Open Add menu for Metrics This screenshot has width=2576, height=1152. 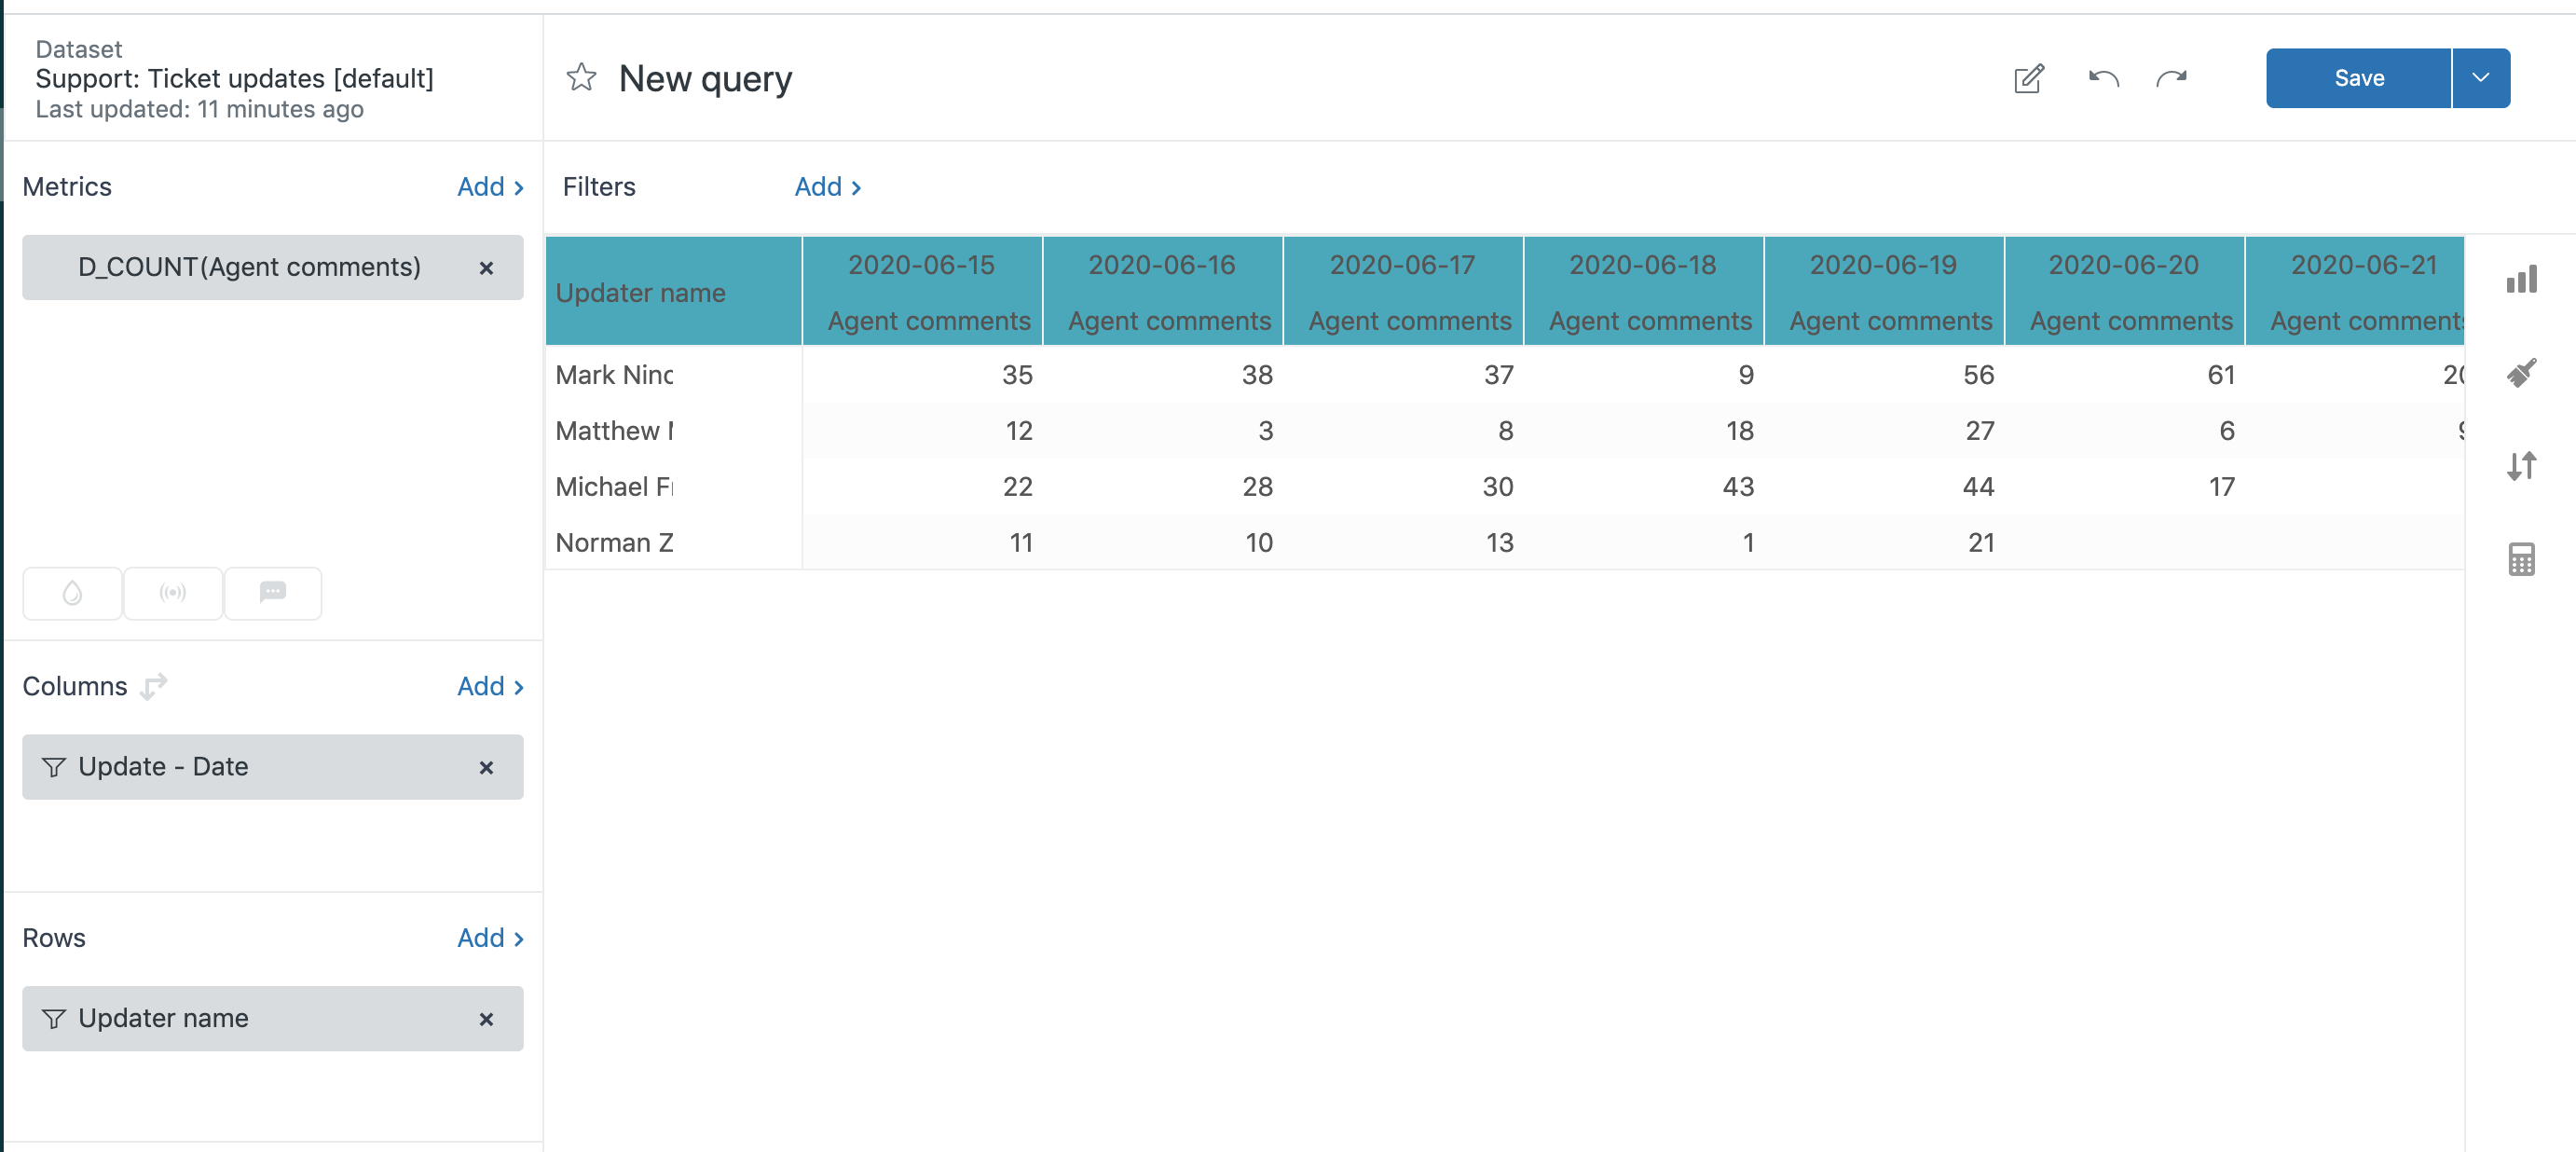490,187
